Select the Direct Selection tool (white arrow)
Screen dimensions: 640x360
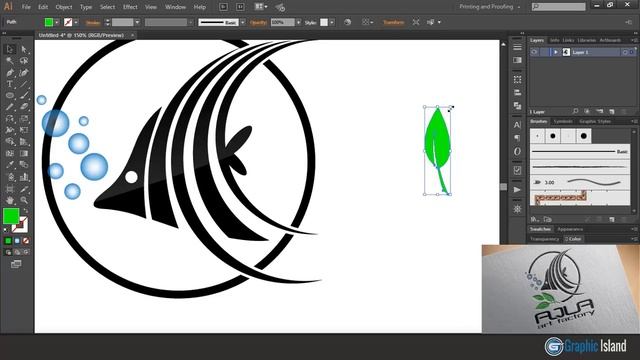pyautogui.click(x=24, y=49)
